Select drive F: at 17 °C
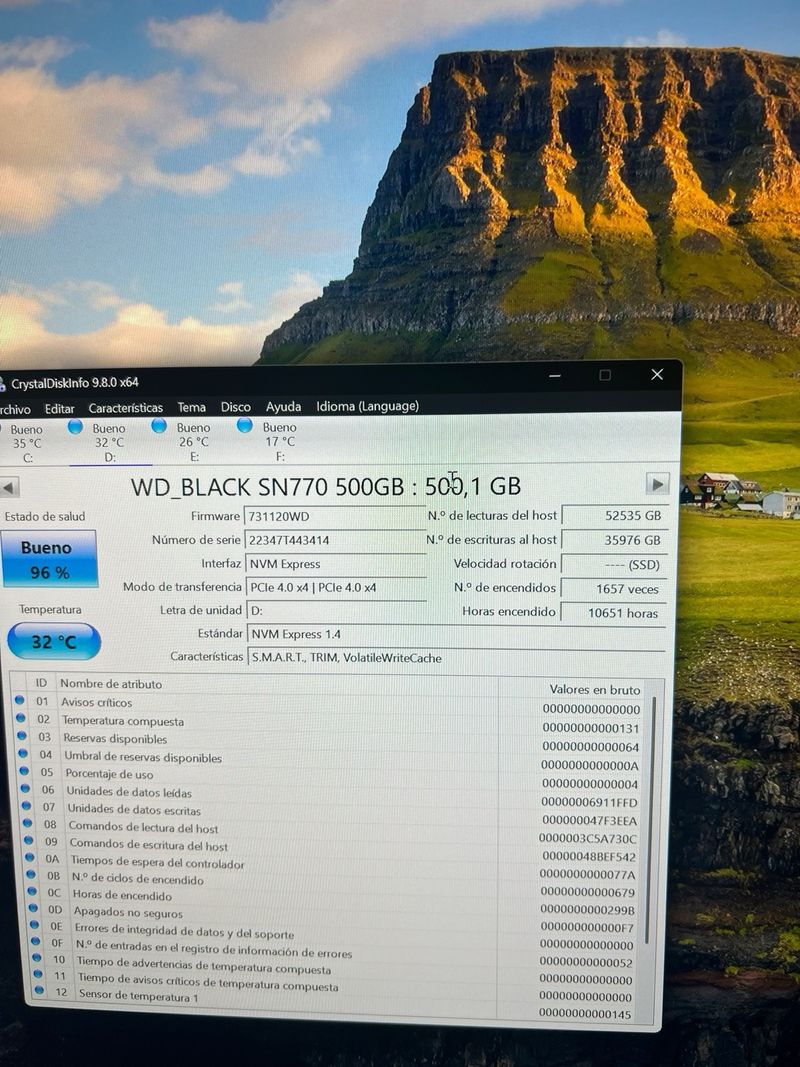The width and height of the screenshot is (800, 1067). (280, 441)
